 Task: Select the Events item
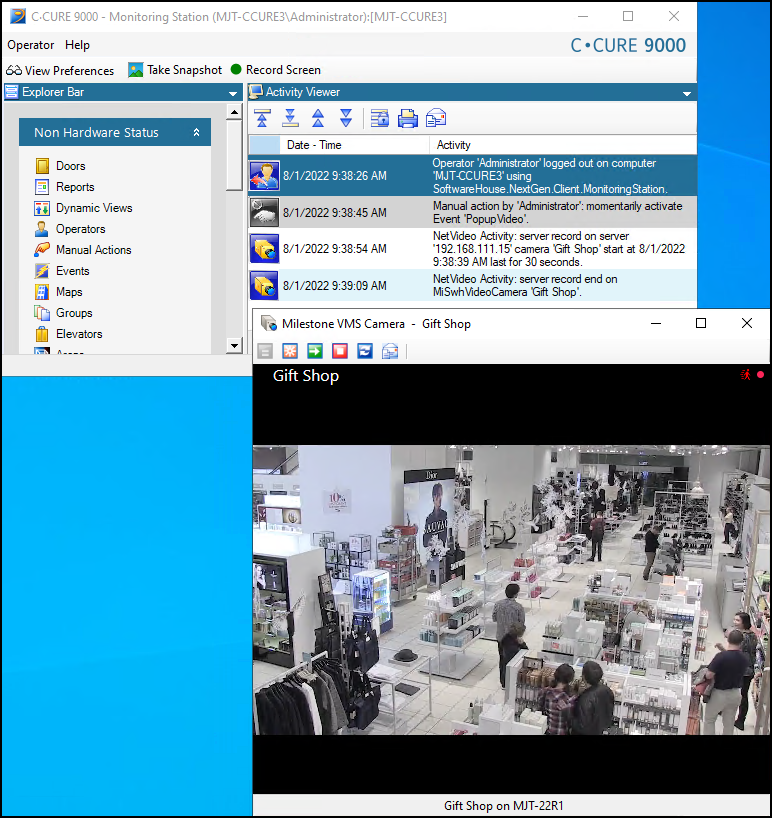[x=73, y=271]
